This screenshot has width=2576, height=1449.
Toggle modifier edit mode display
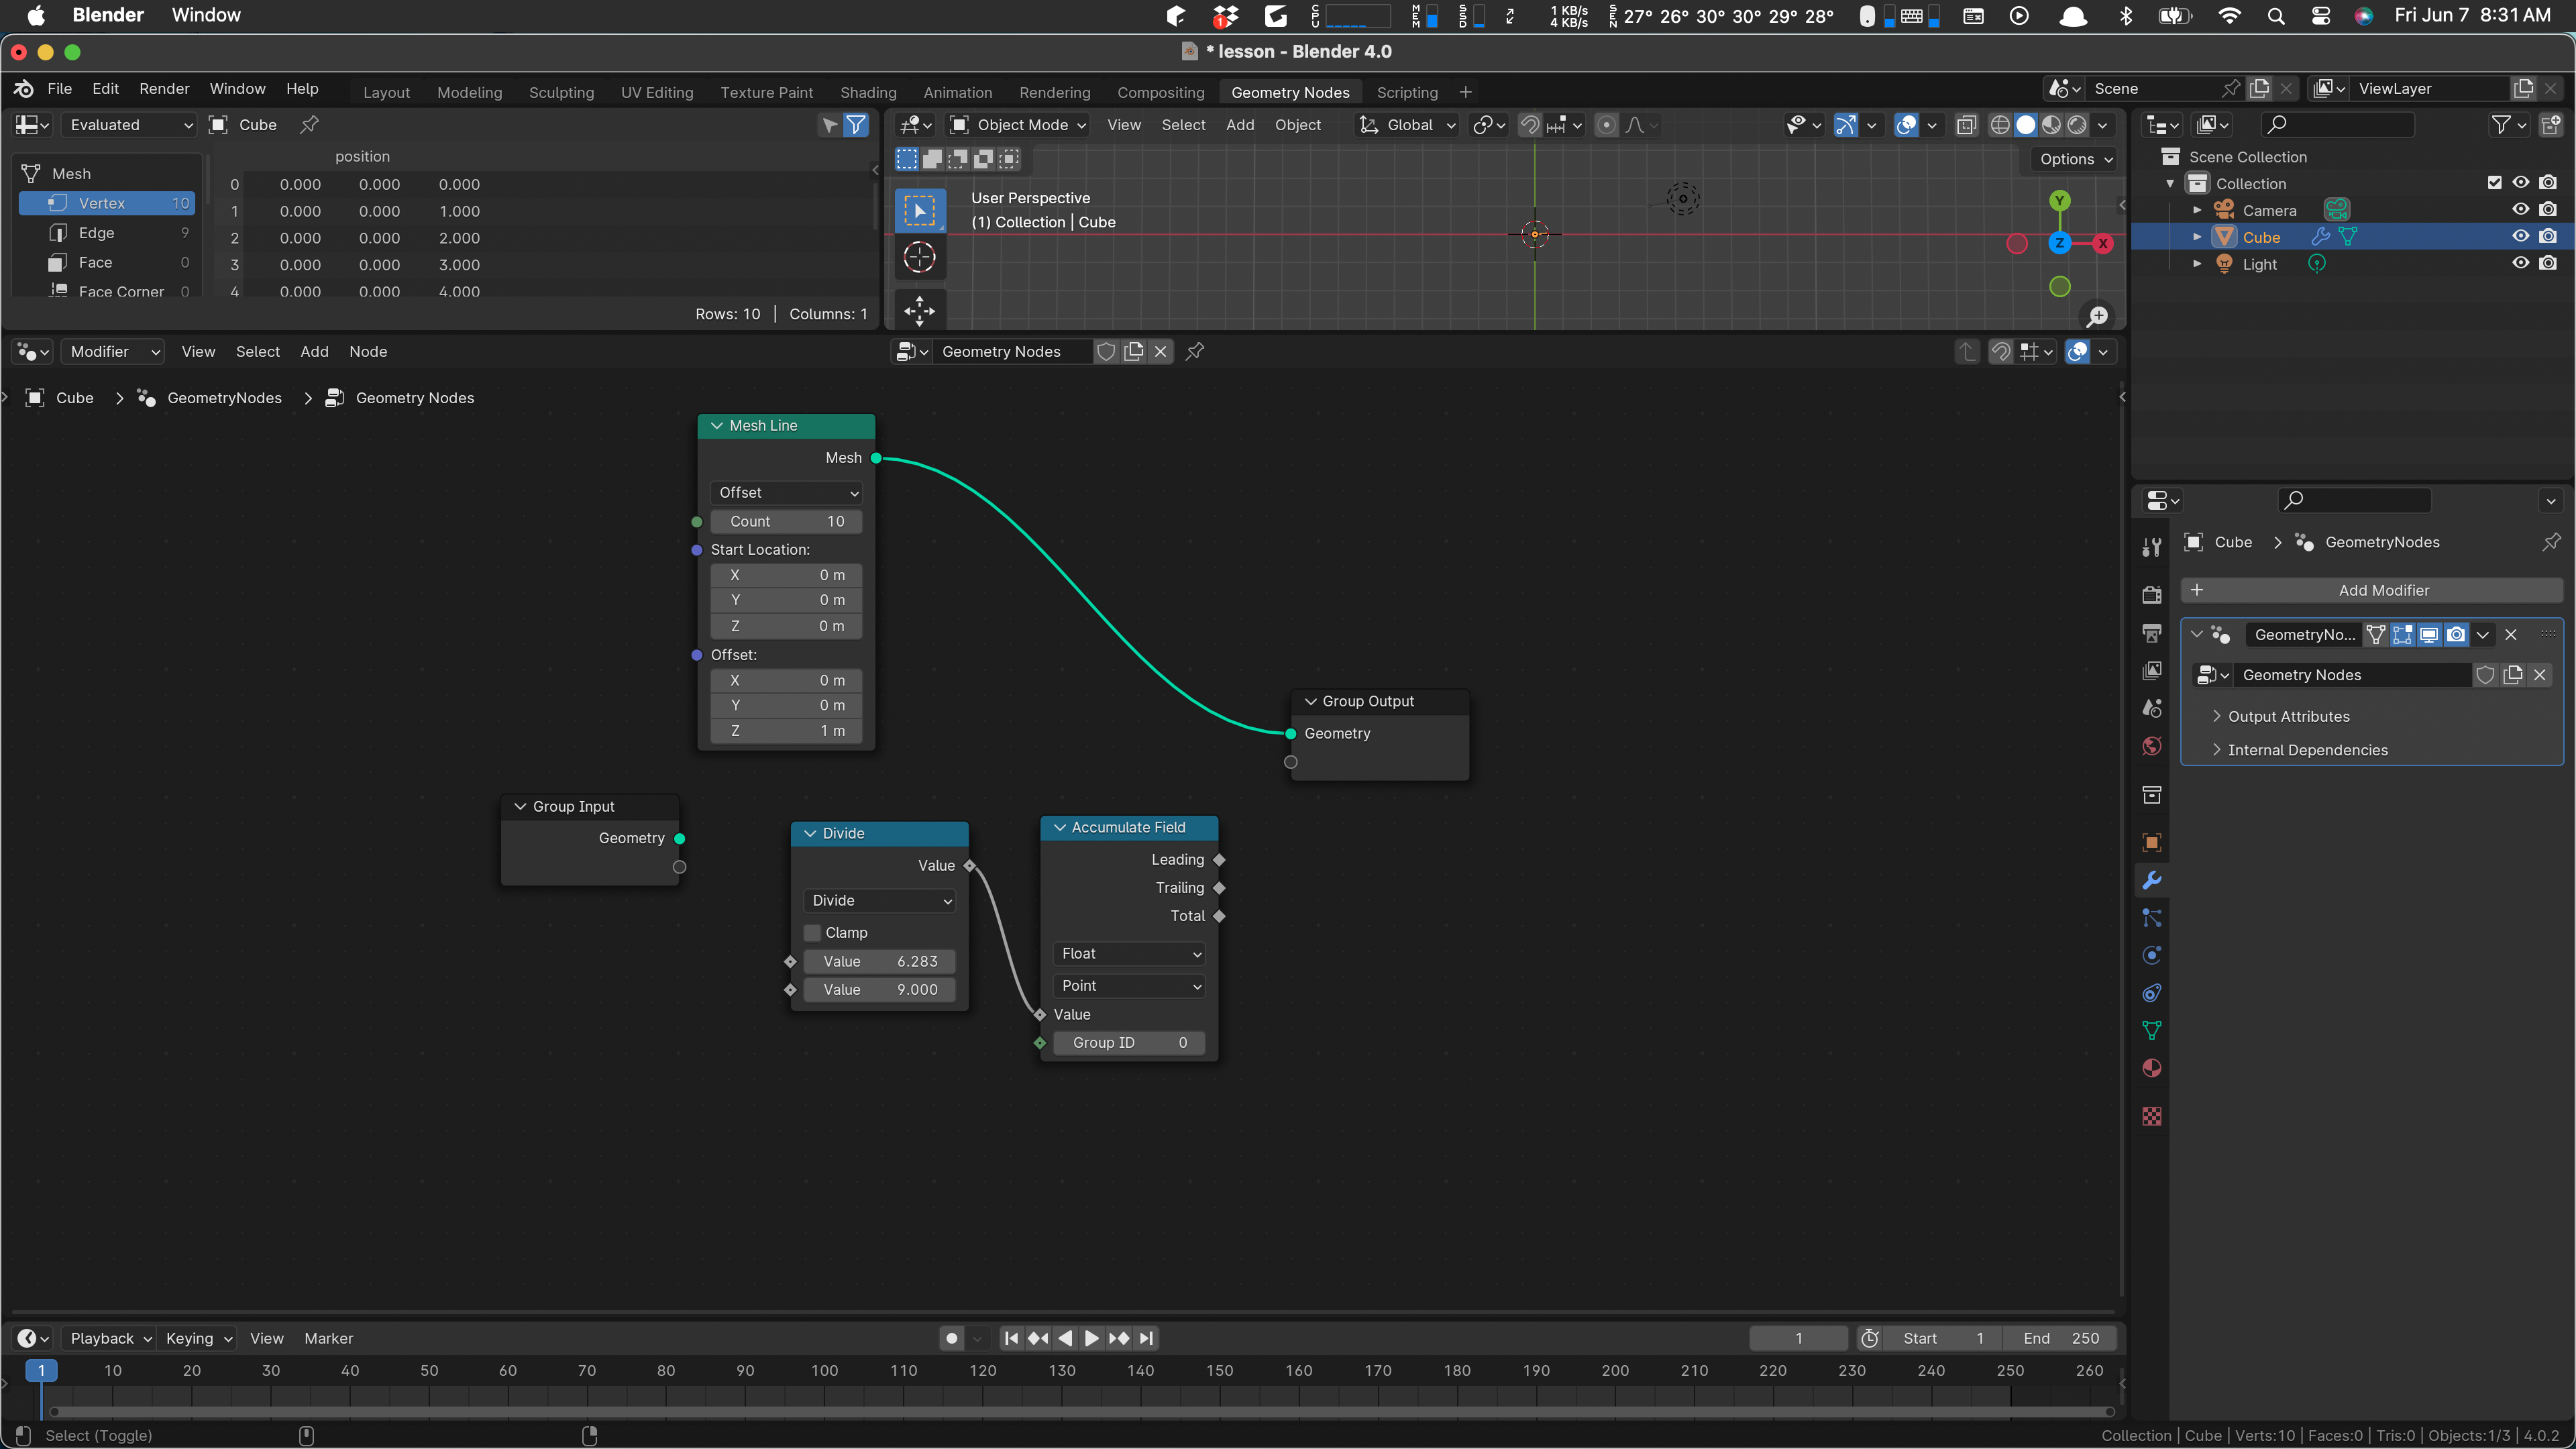click(2402, 634)
